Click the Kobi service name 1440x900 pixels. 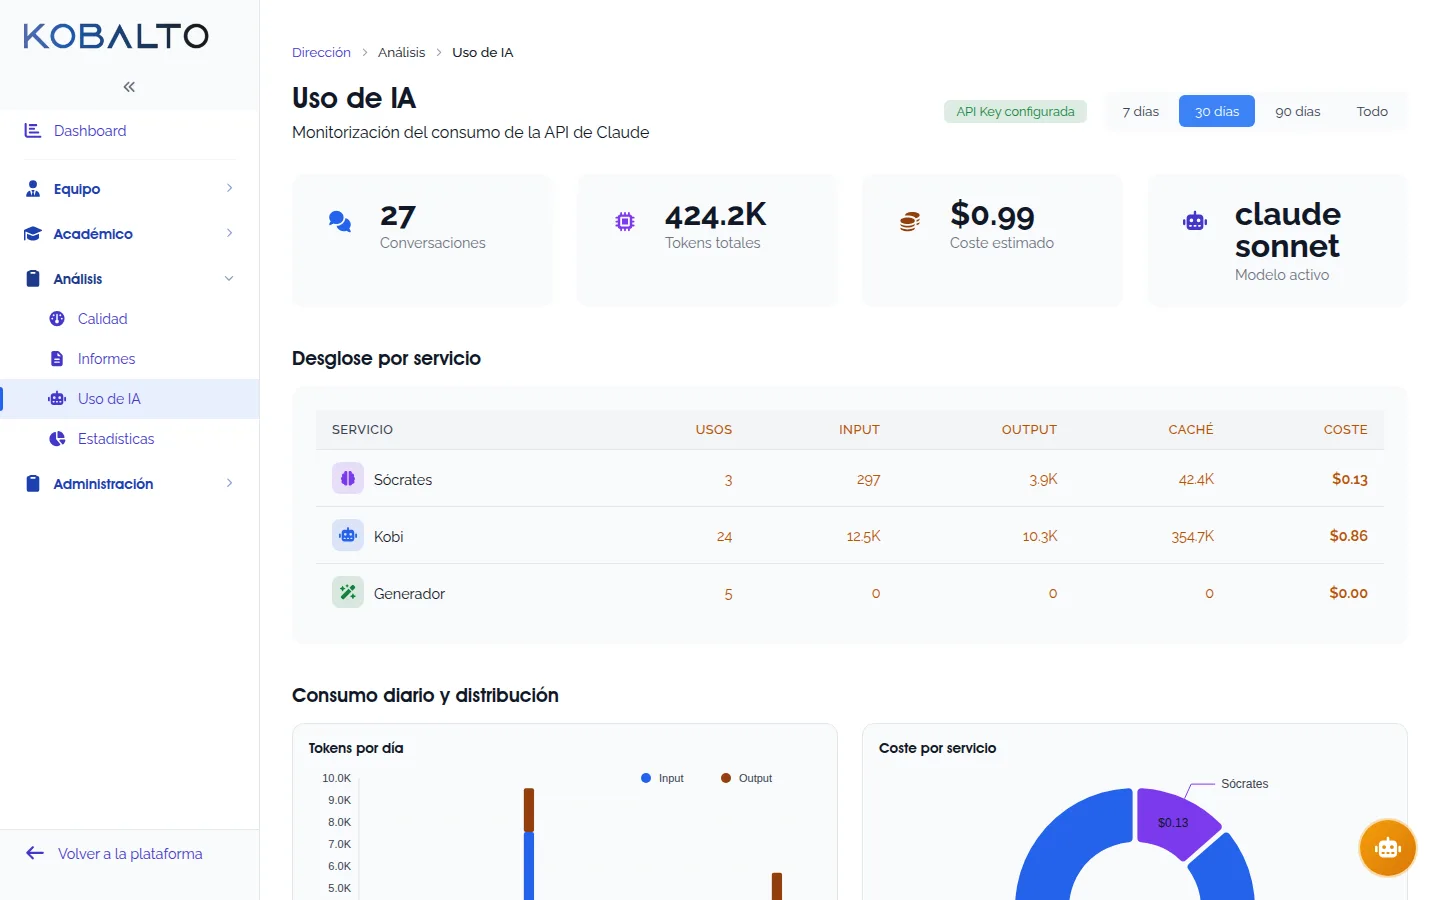point(389,537)
